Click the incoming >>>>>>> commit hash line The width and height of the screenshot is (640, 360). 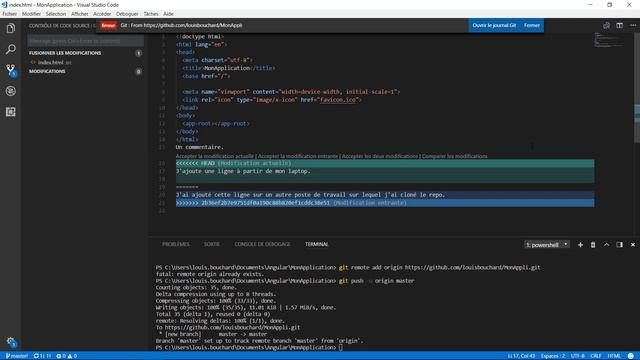pos(385,203)
